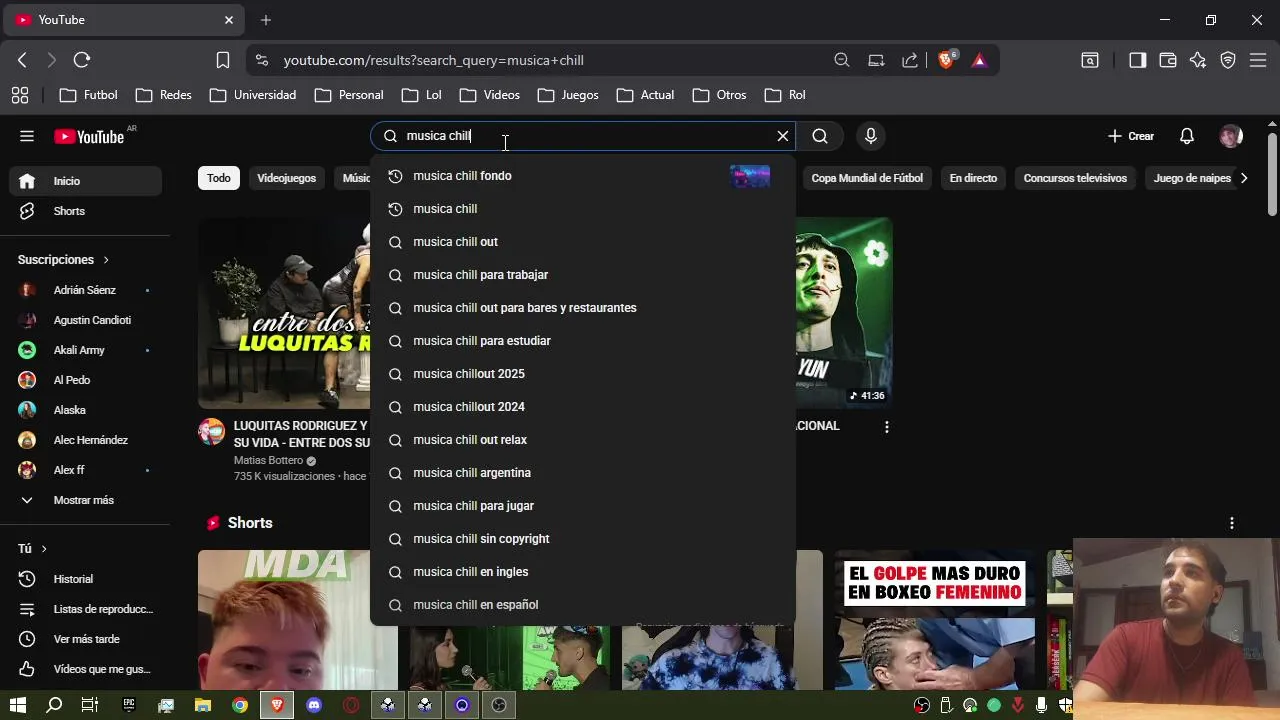The width and height of the screenshot is (1280, 720).
Task: Open Discord from the taskbar
Action: click(x=314, y=705)
